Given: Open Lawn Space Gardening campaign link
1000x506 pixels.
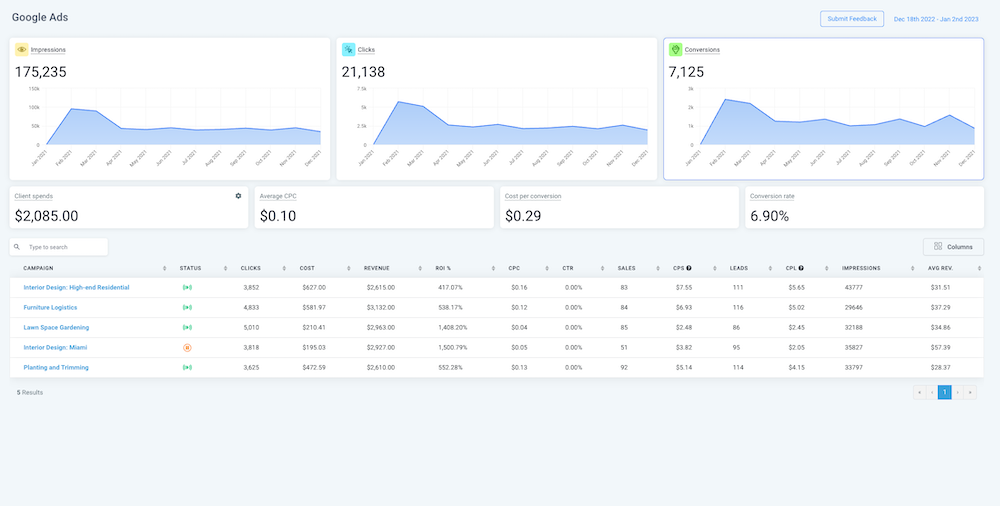Looking at the screenshot, I should click(56, 327).
